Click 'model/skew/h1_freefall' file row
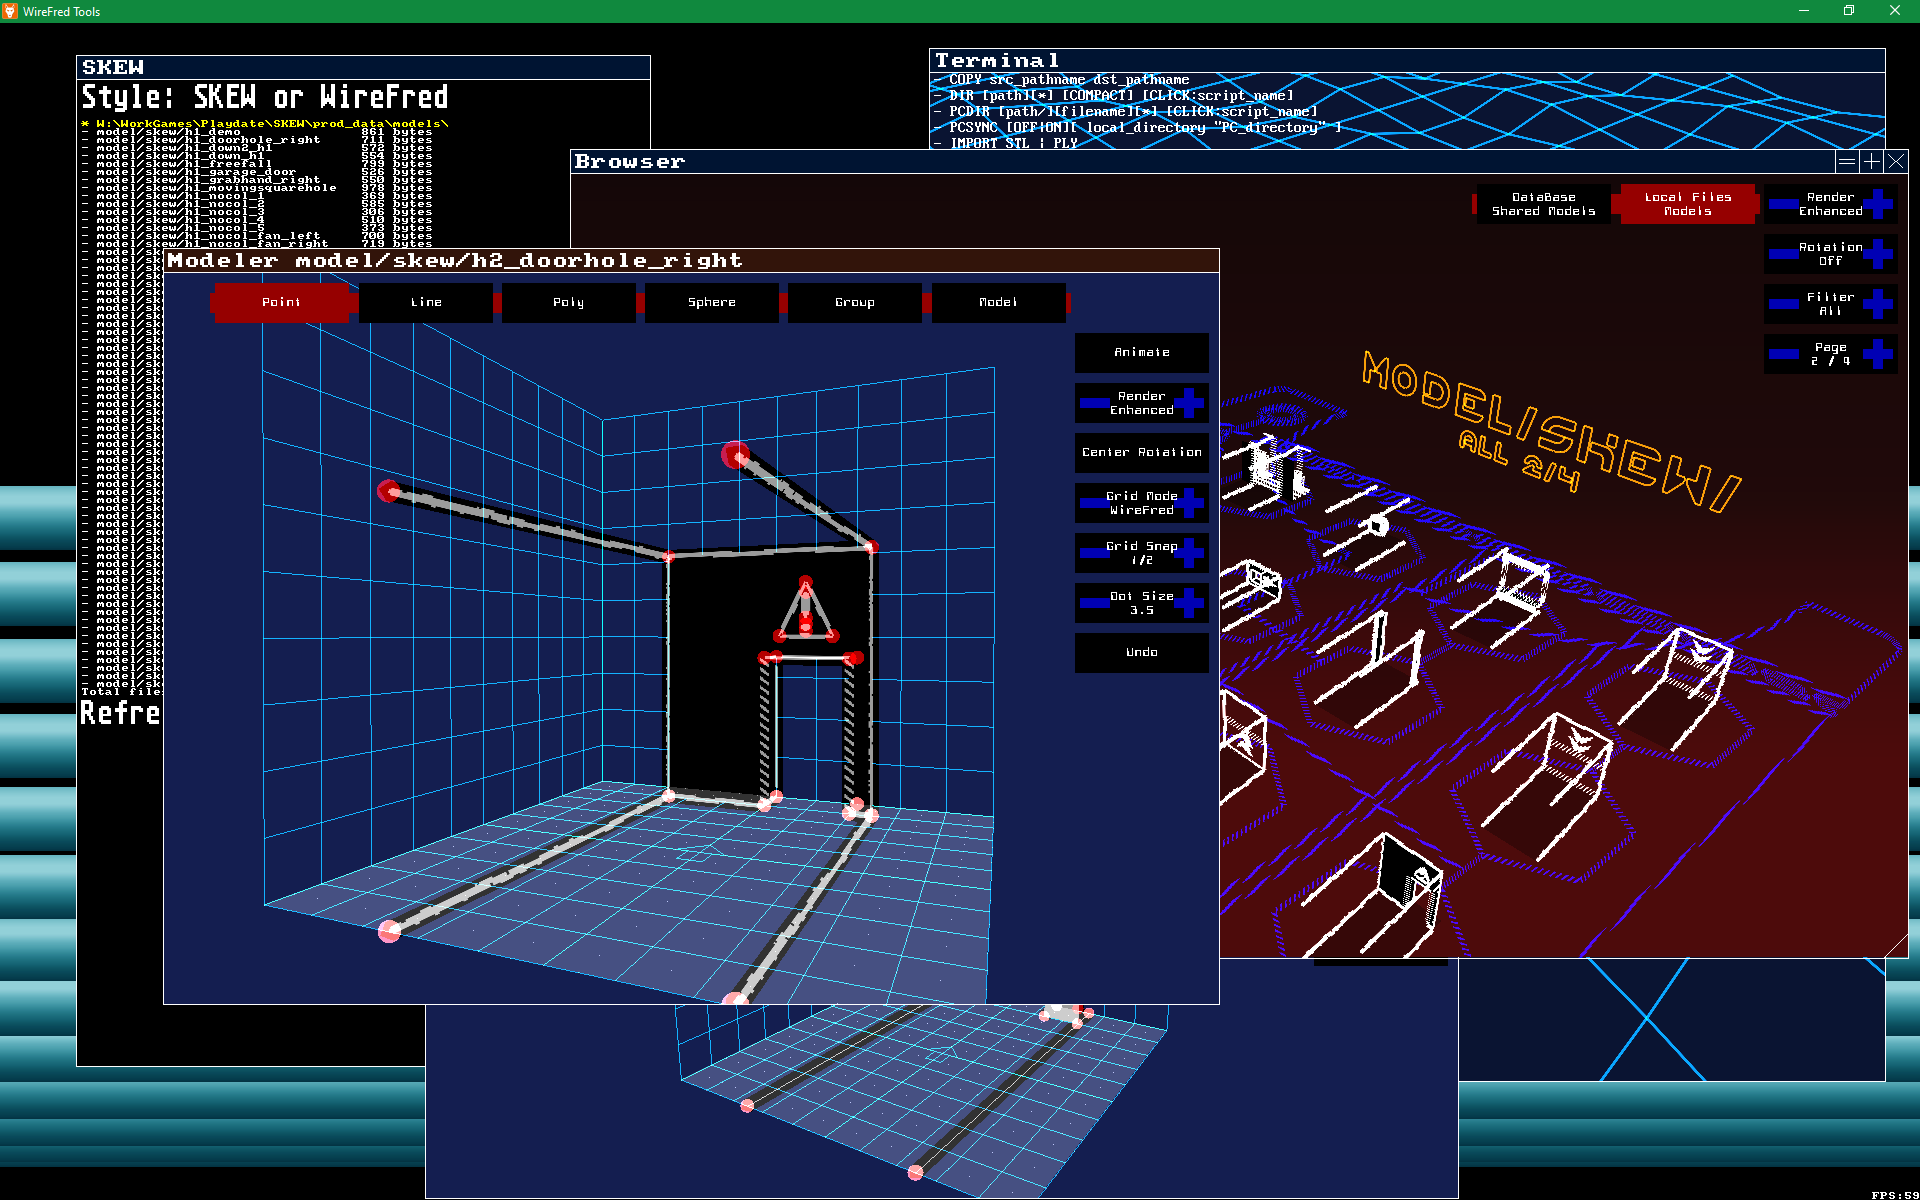 click(x=257, y=164)
